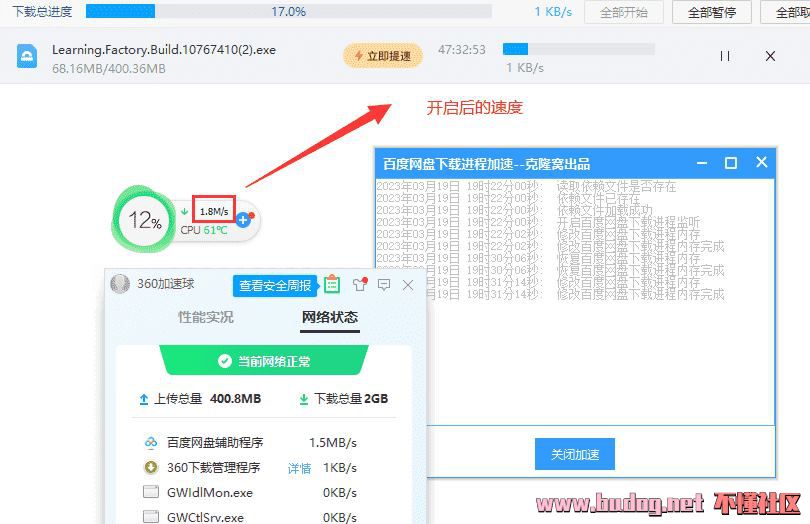Viewport: 810px width, 524px height.
Task: Click the 360下载管理程序 download icon
Action: coord(150,467)
